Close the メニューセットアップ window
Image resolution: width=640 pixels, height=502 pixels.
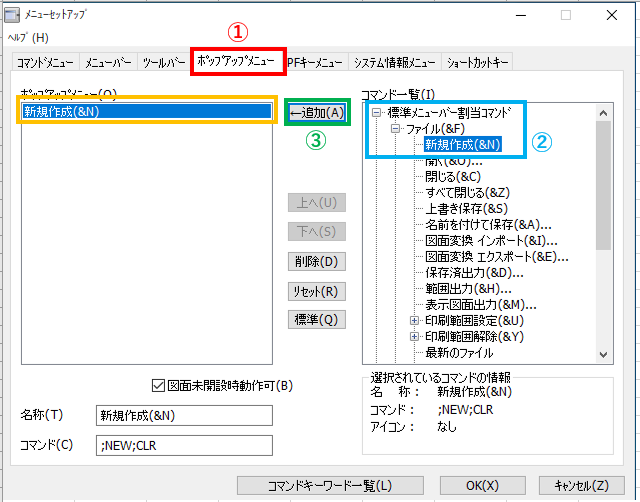611,16
